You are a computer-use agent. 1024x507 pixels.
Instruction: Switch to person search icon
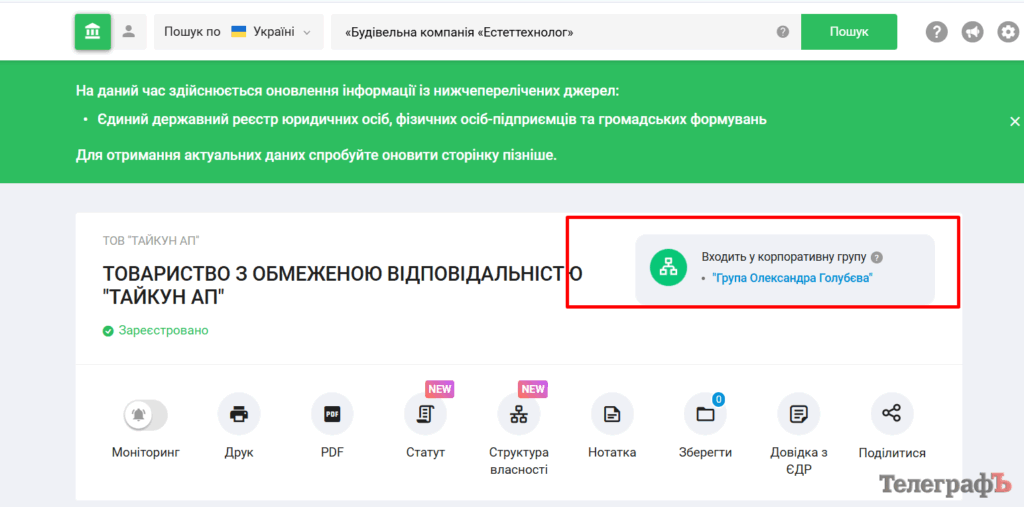pyautogui.click(x=129, y=32)
